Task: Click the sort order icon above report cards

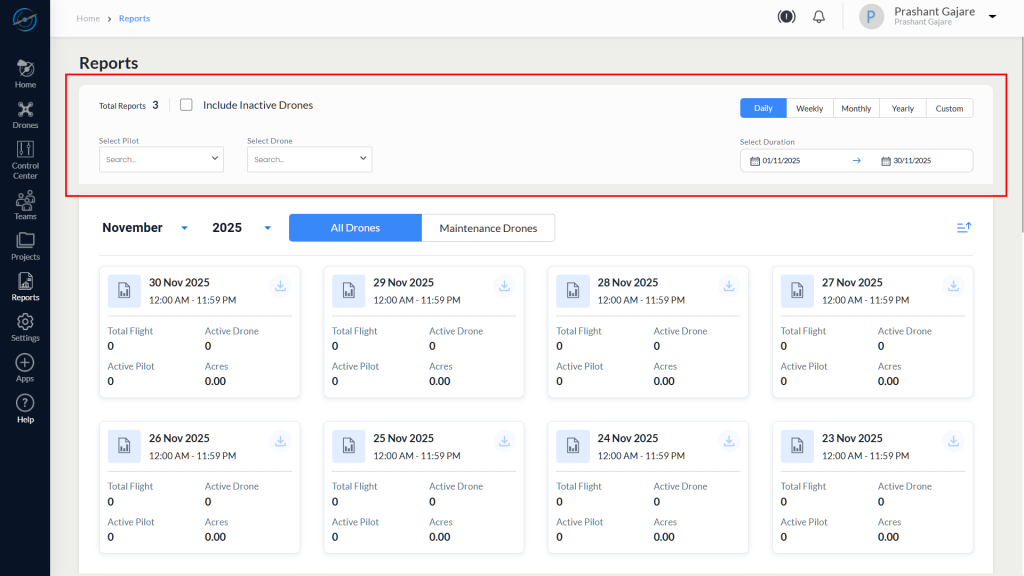Action: 963,228
